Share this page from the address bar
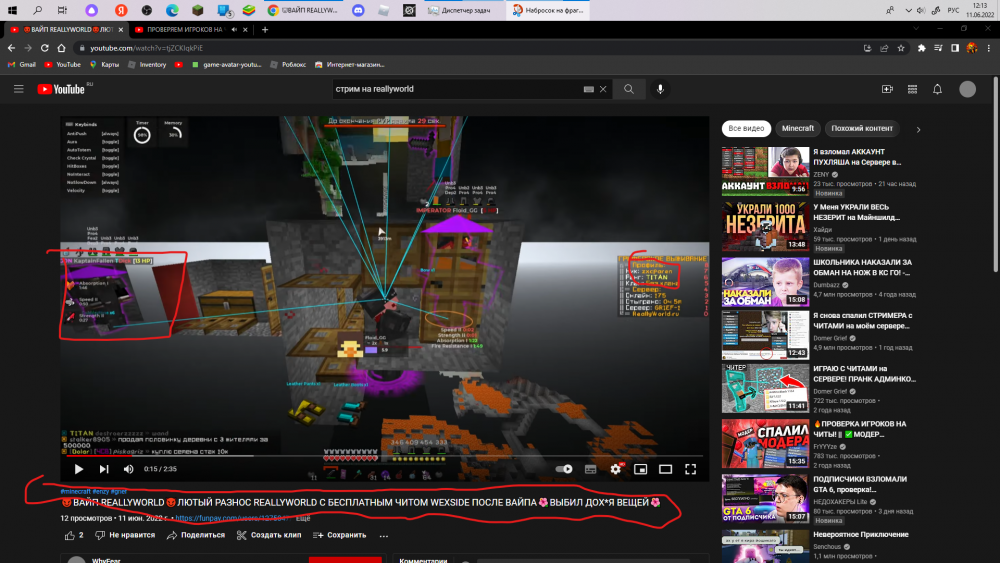The image size is (1000, 563). [884, 48]
